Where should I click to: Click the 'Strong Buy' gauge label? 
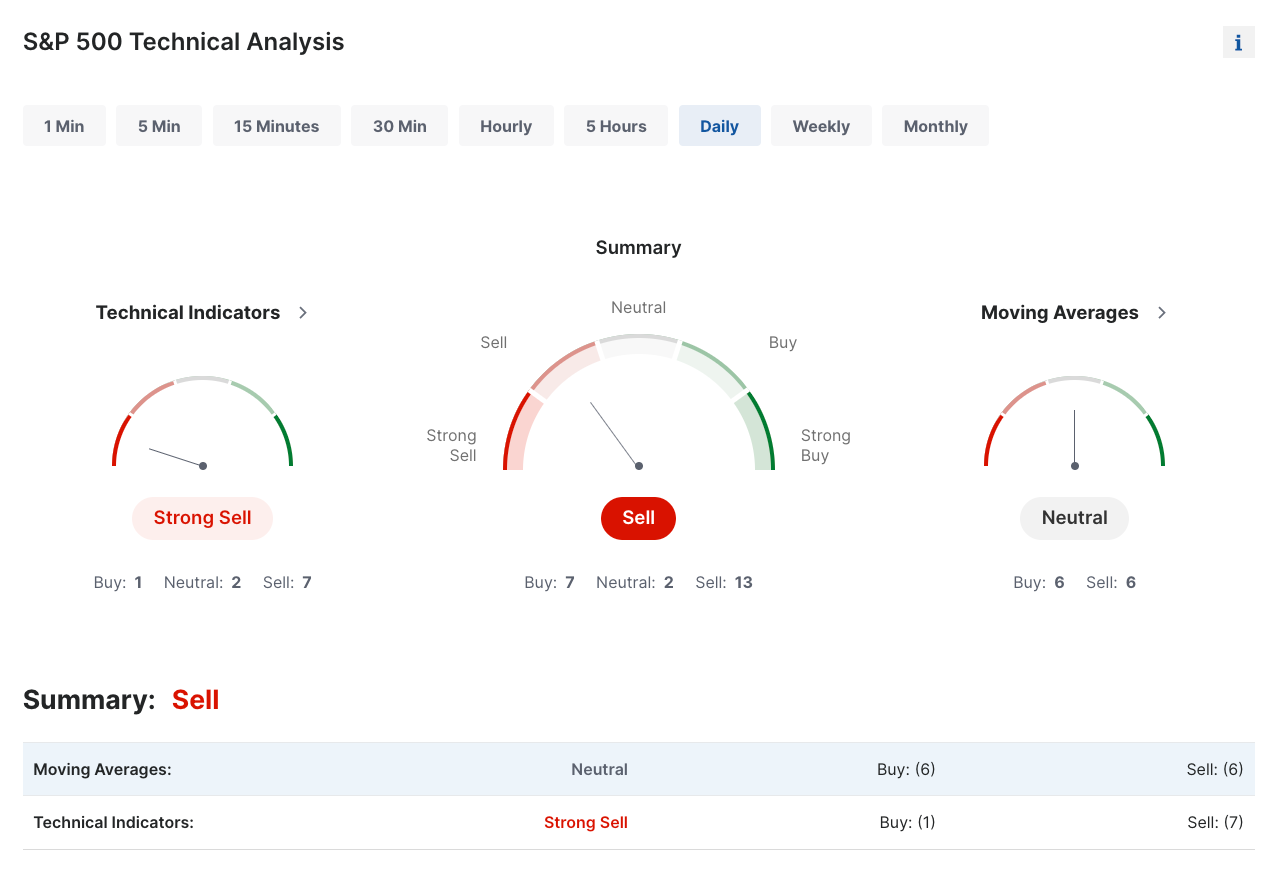(x=825, y=445)
